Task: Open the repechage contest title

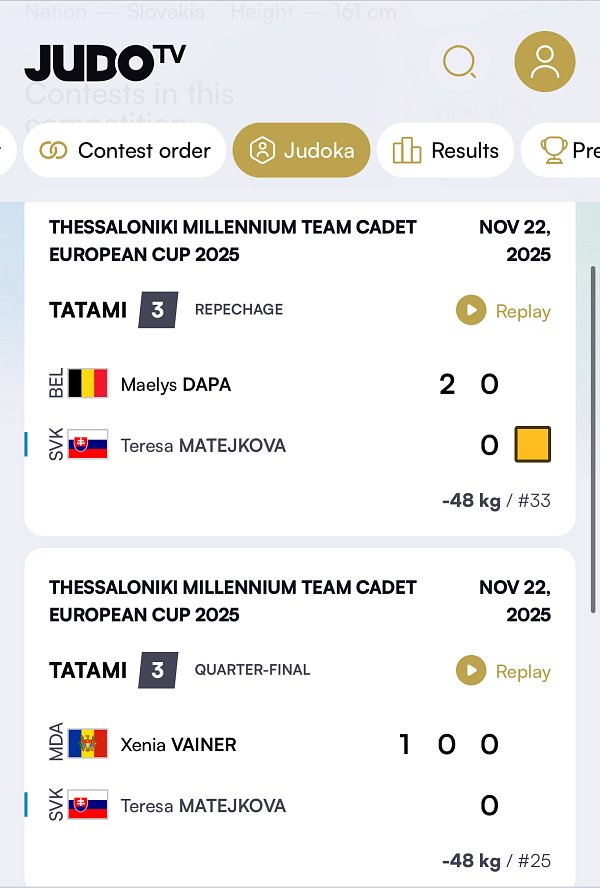Action: click(x=233, y=240)
